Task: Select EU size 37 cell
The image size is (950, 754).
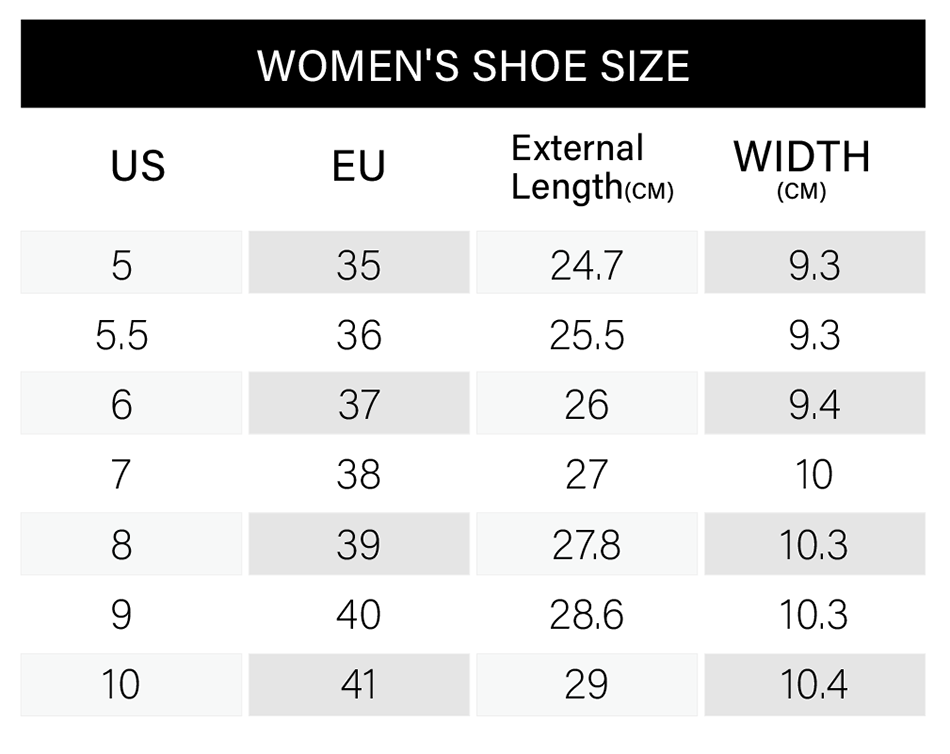Action: tap(359, 403)
